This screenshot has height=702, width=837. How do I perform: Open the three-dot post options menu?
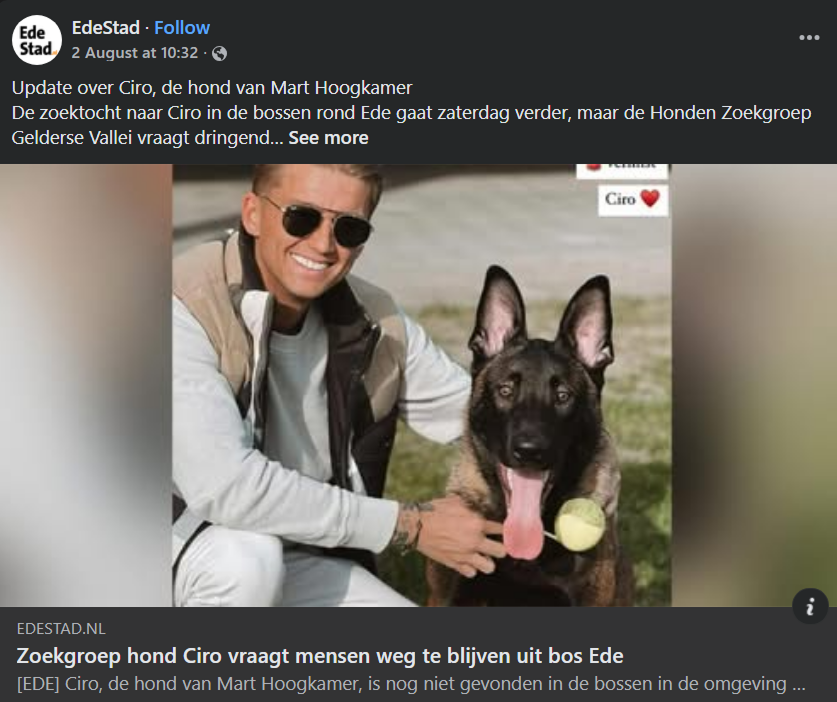(809, 37)
